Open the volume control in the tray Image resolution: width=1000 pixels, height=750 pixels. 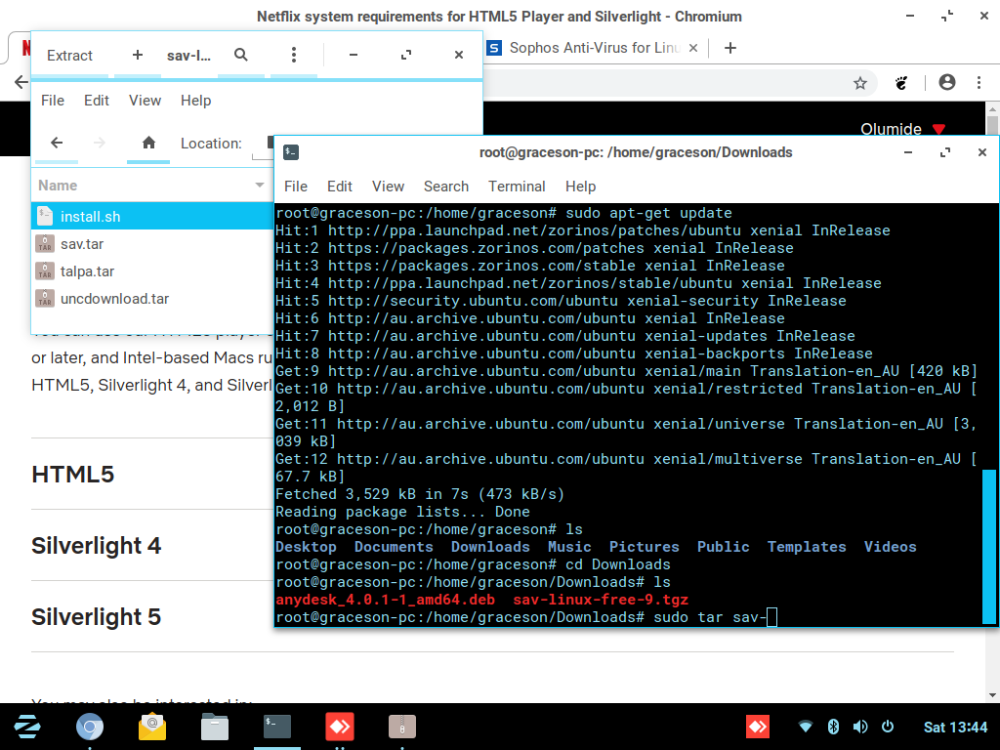pos(860,726)
